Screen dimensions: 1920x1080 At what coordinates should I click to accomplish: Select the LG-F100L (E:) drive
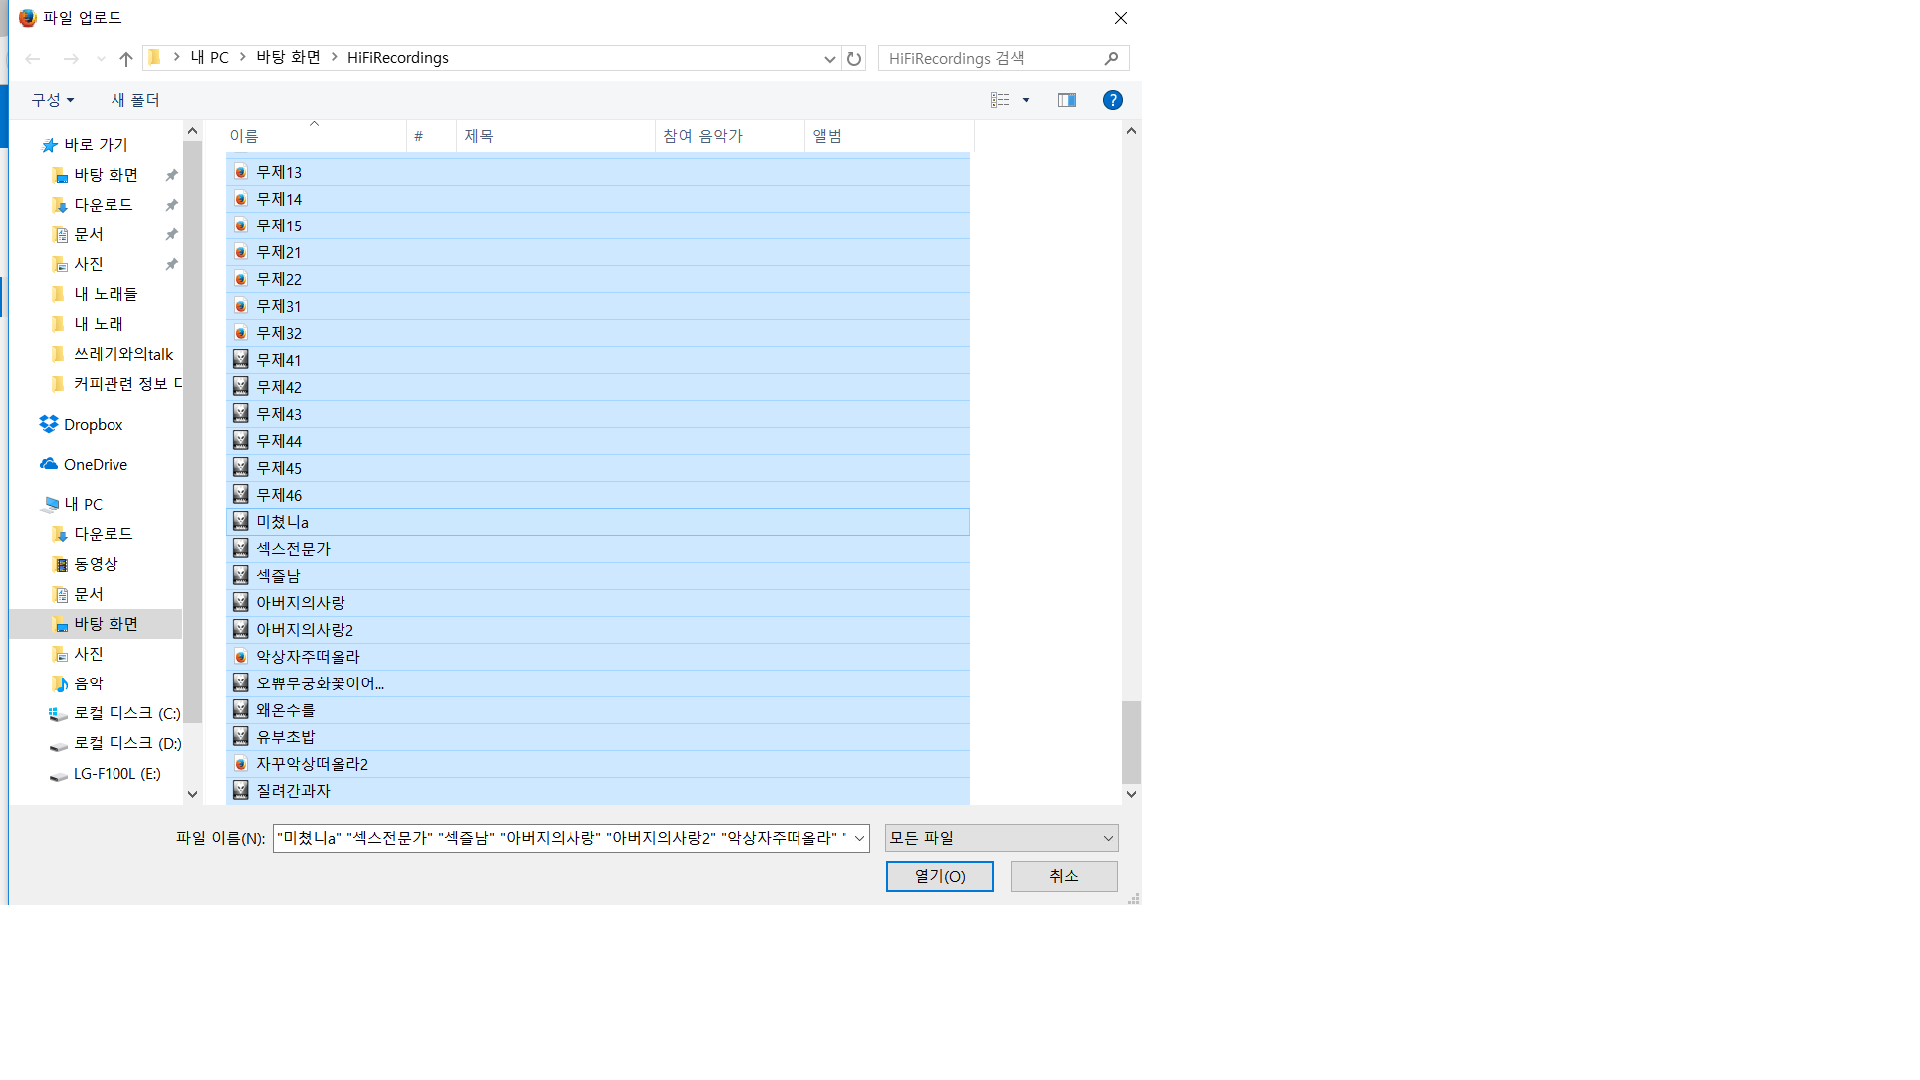coord(116,774)
